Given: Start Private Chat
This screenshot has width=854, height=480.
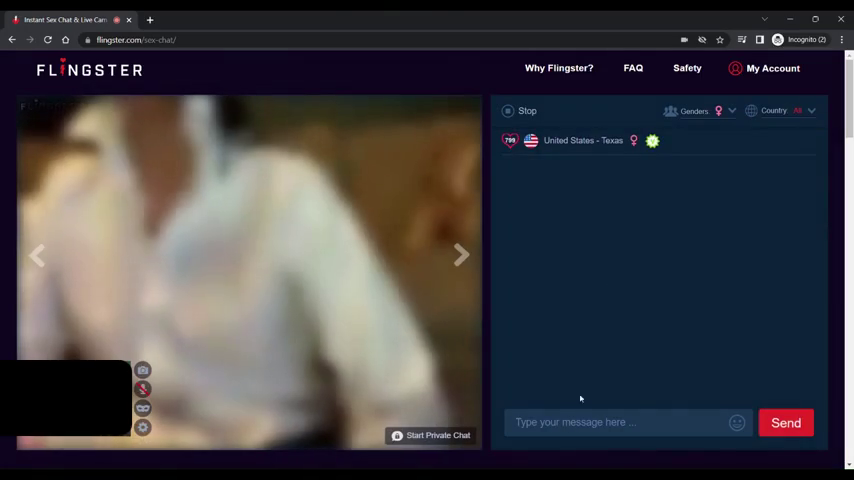Looking at the screenshot, I should (x=431, y=435).
